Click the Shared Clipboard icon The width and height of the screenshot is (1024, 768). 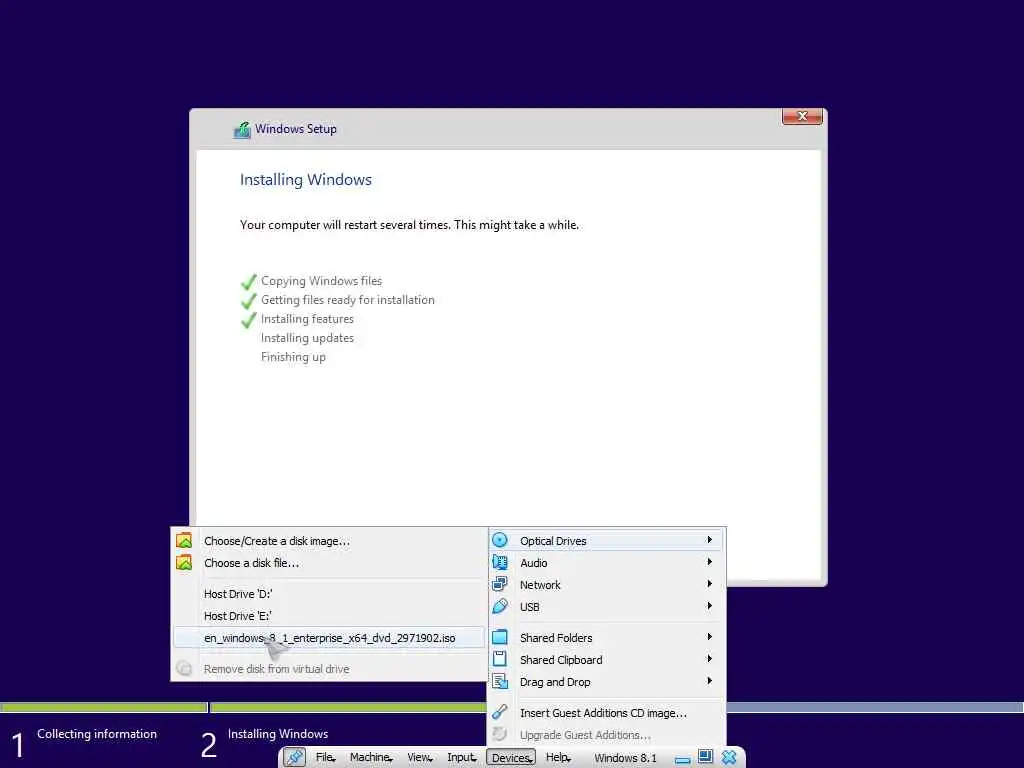pyautogui.click(x=500, y=660)
